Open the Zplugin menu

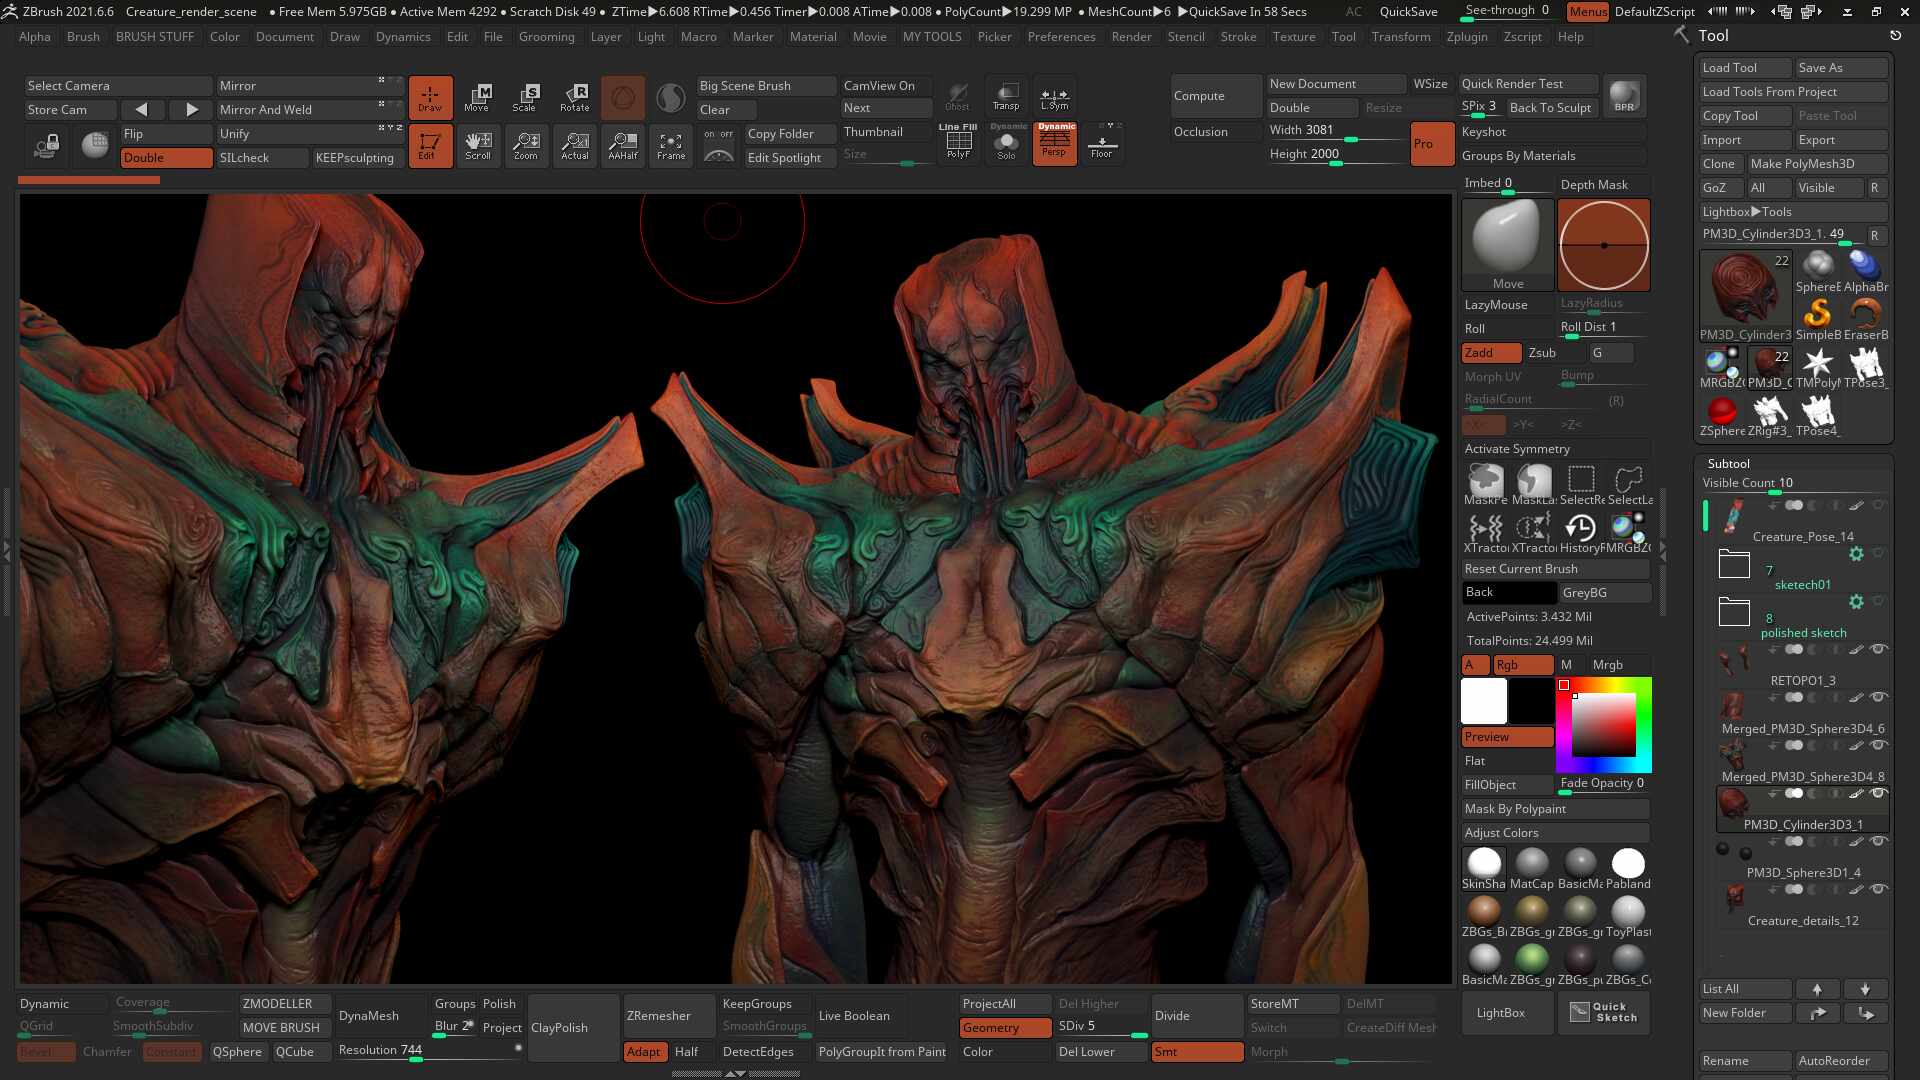pyautogui.click(x=1466, y=37)
